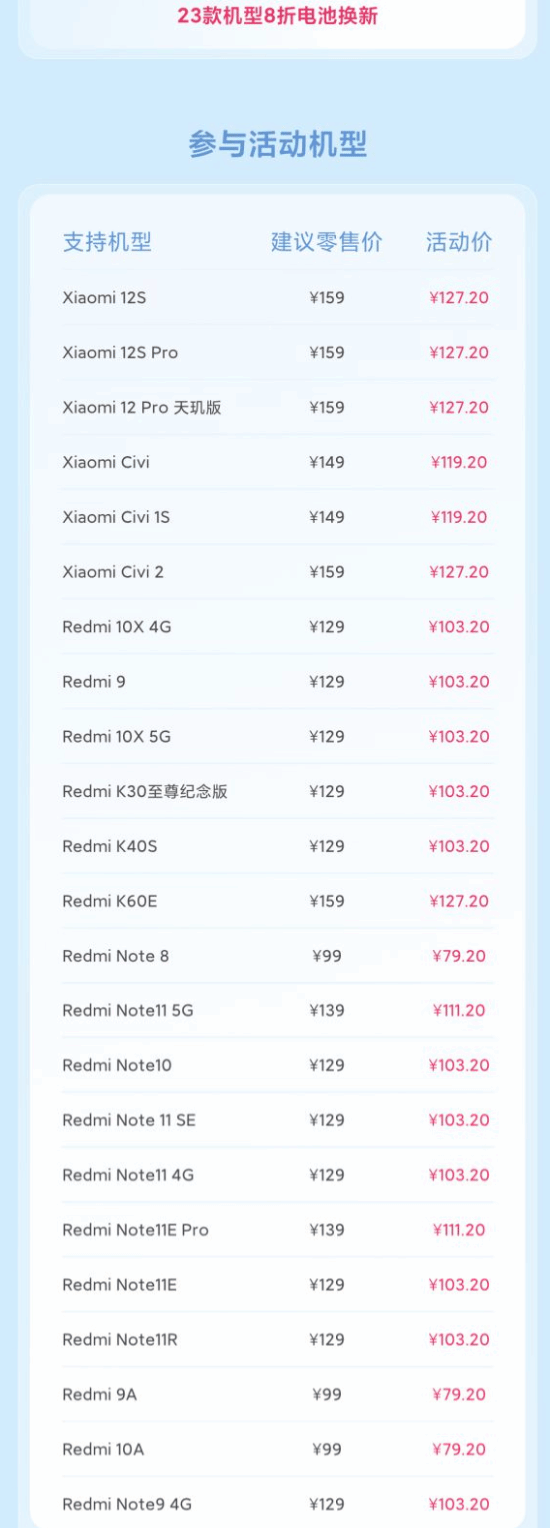Select Xiaomi Civi 1S row
Viewport: 550px width, 1528px height.
point(277,517)
